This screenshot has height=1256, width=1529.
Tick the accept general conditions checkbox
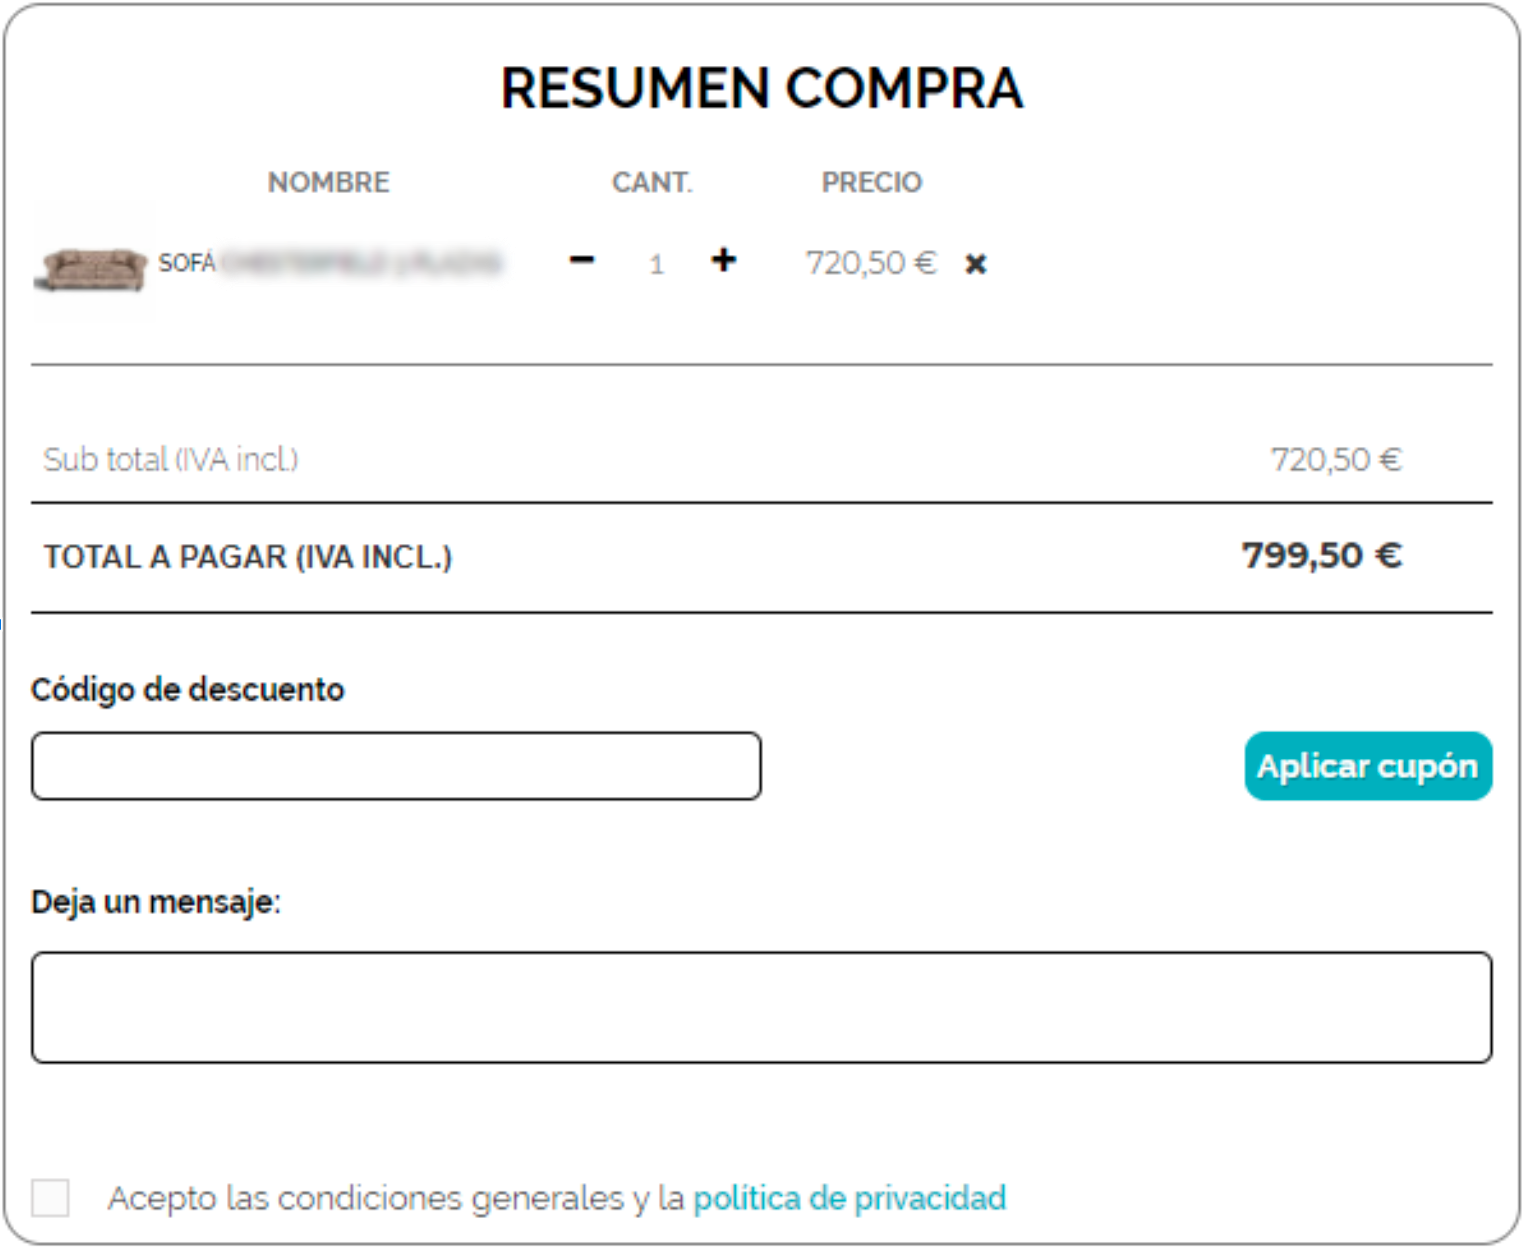(50, 1197)
